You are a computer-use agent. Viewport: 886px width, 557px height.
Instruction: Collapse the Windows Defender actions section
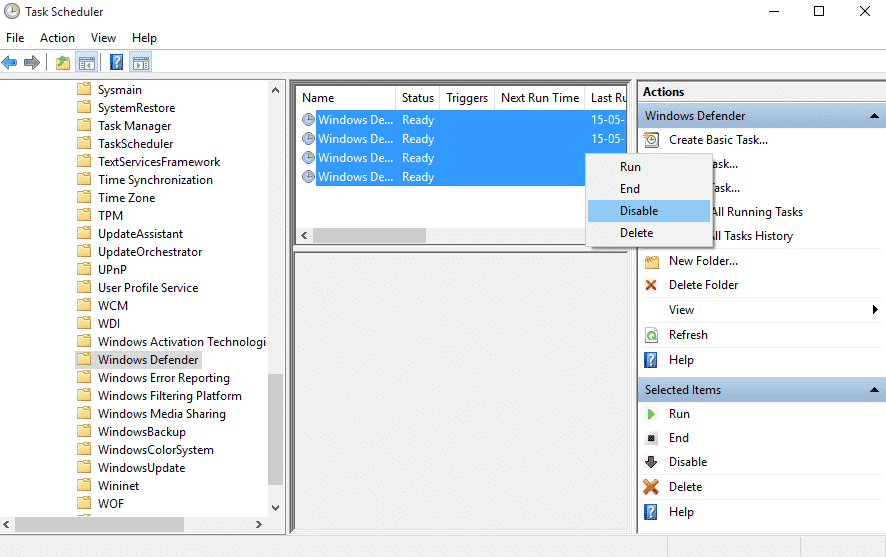coord(874,116)
